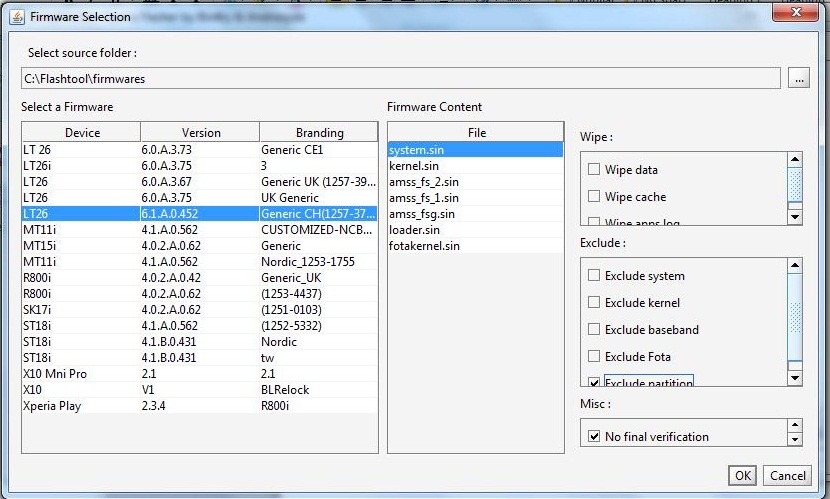Sort firmware list by Version column
The height and width of the screenshot is (499, 830).
click(201, 132)
